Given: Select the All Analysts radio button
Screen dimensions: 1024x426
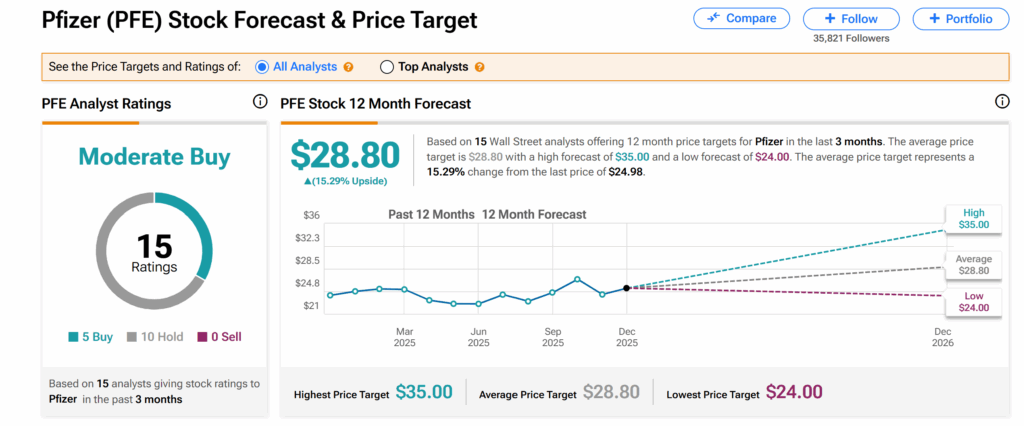Looking at the screenshot, I should point(262,67).
